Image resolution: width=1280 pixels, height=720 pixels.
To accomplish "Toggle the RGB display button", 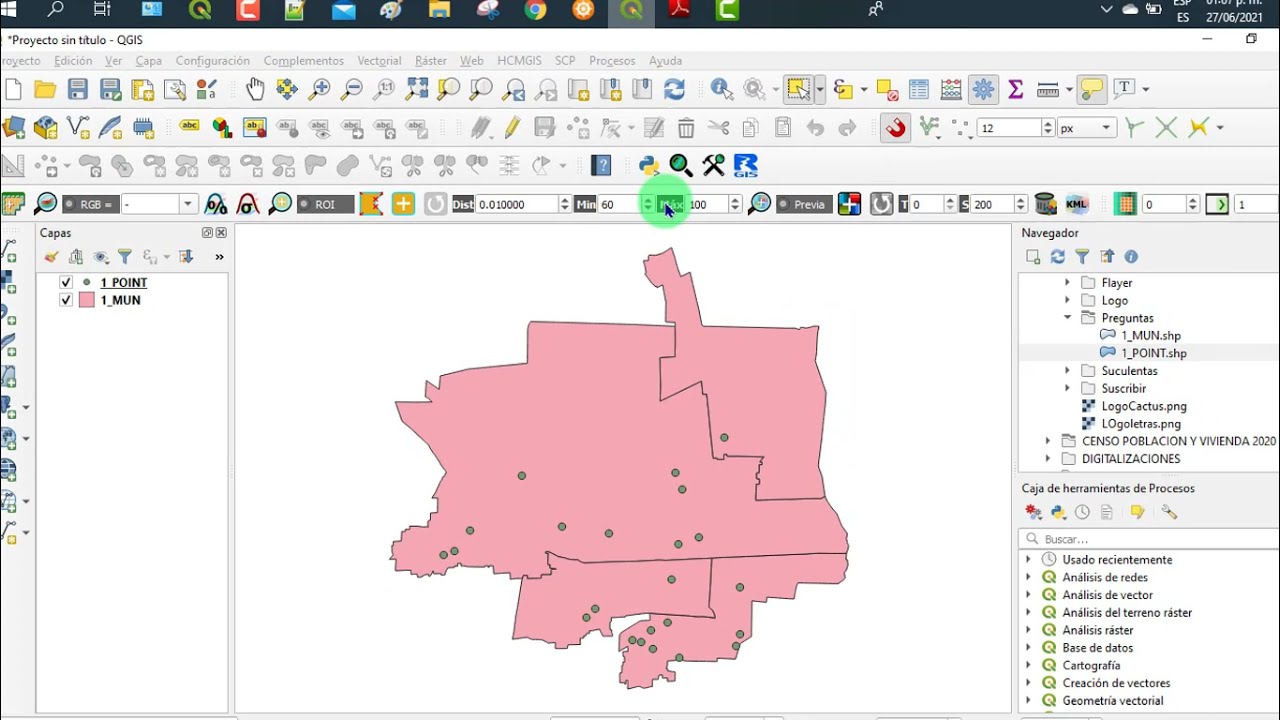I will point(91,204).
